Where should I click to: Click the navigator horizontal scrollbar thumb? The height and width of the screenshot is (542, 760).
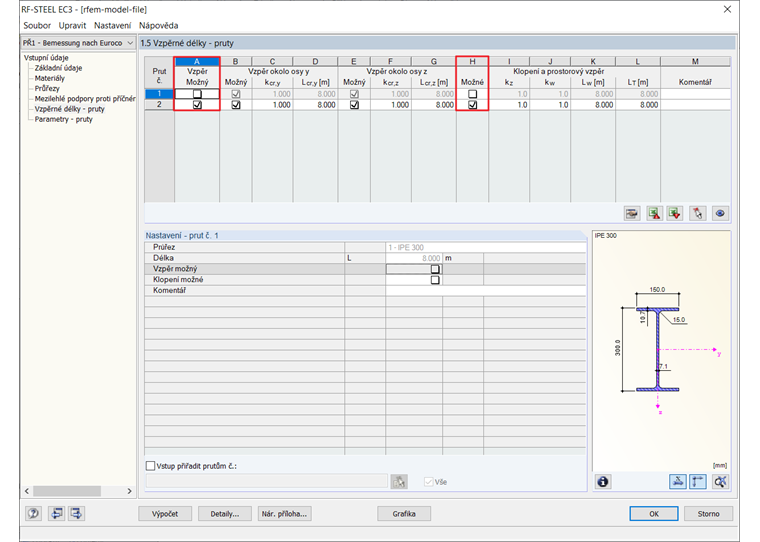tap(67, 491)
